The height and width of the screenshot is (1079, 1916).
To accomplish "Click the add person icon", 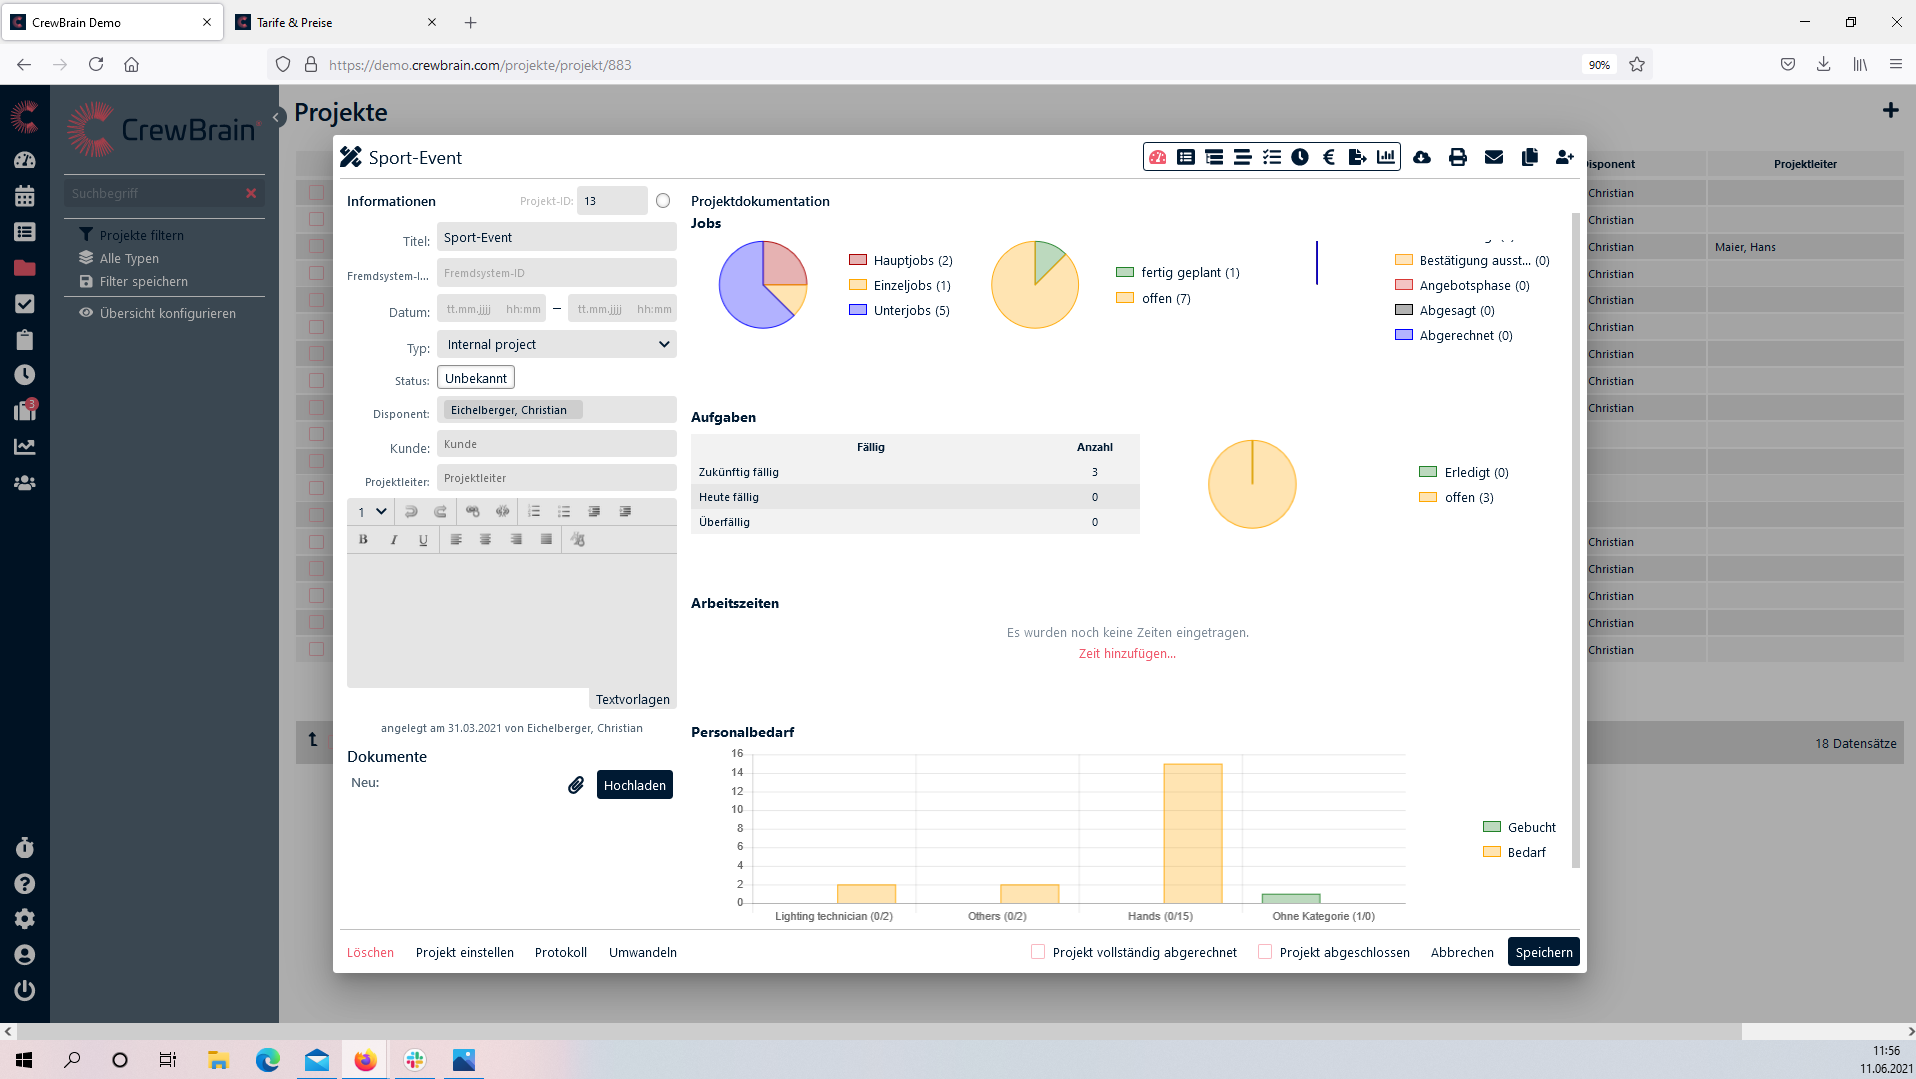I will coord(1564,157).
